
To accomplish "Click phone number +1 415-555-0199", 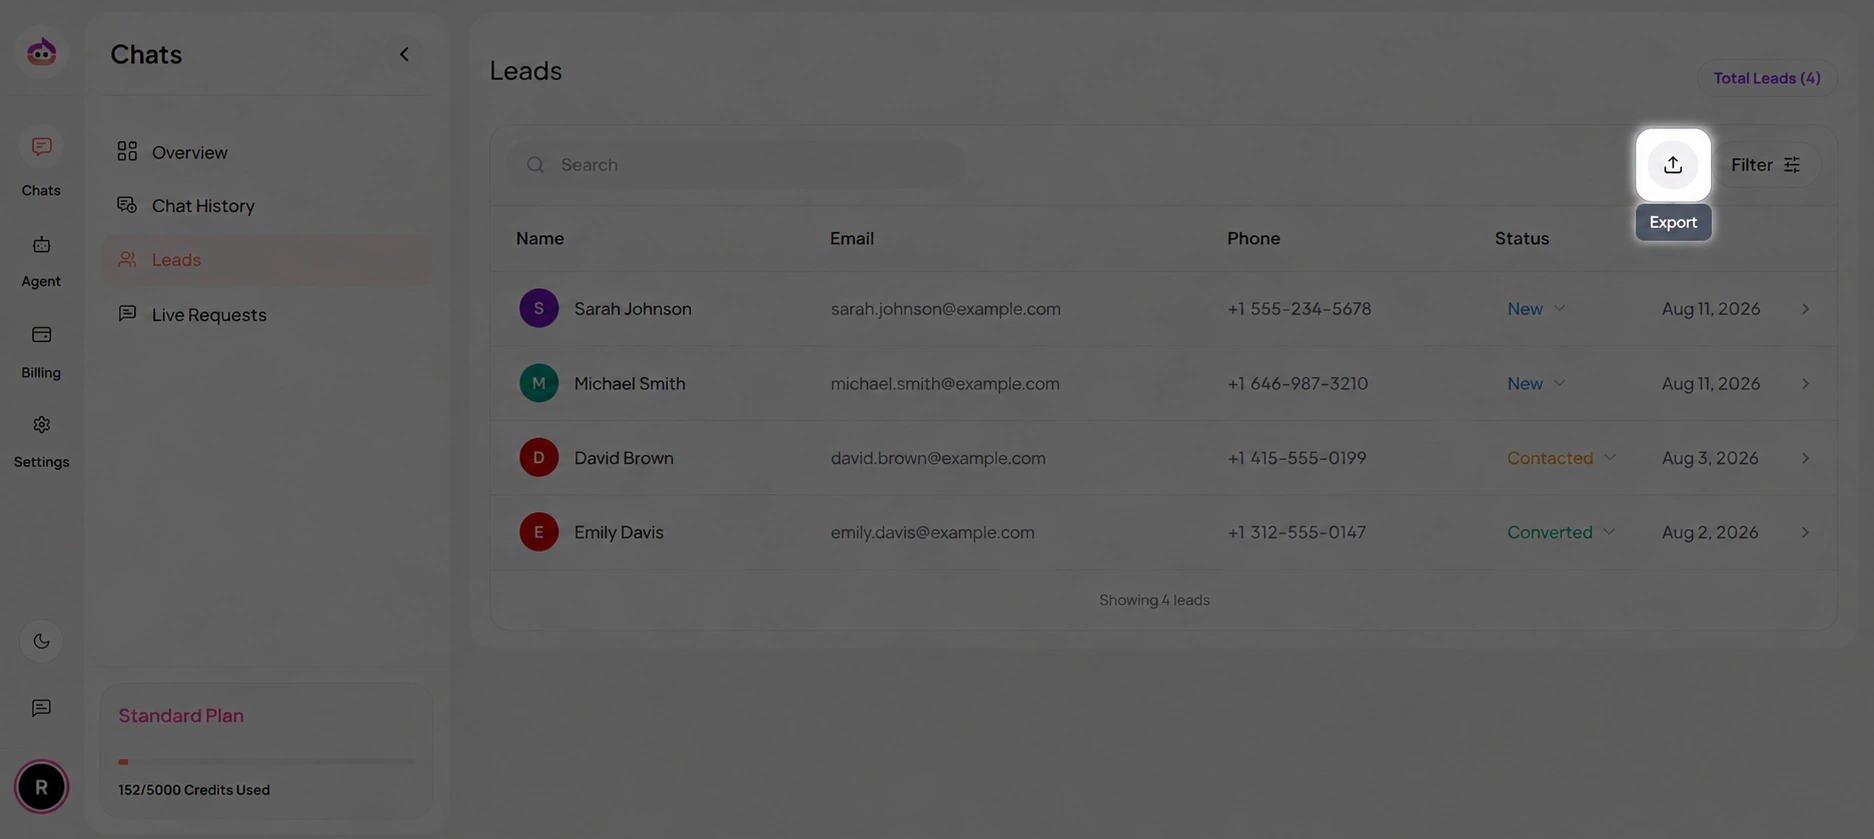I will point(1297,458).
